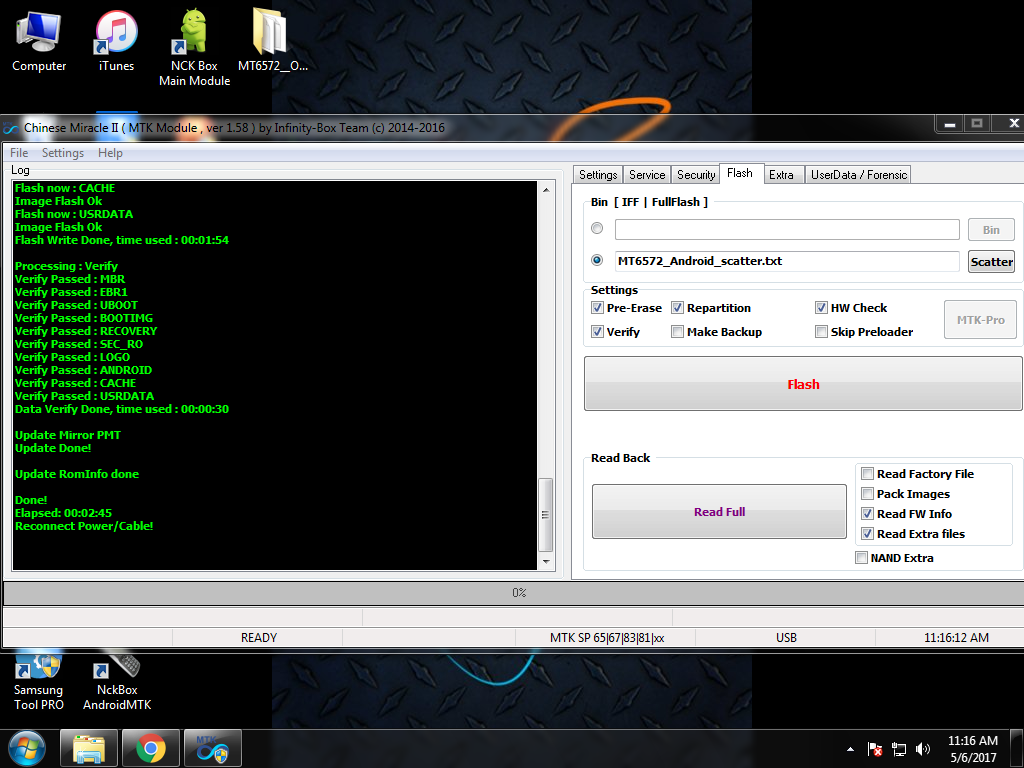Click the scatter file path field
1024x768 pixels.
pos(786,261)
